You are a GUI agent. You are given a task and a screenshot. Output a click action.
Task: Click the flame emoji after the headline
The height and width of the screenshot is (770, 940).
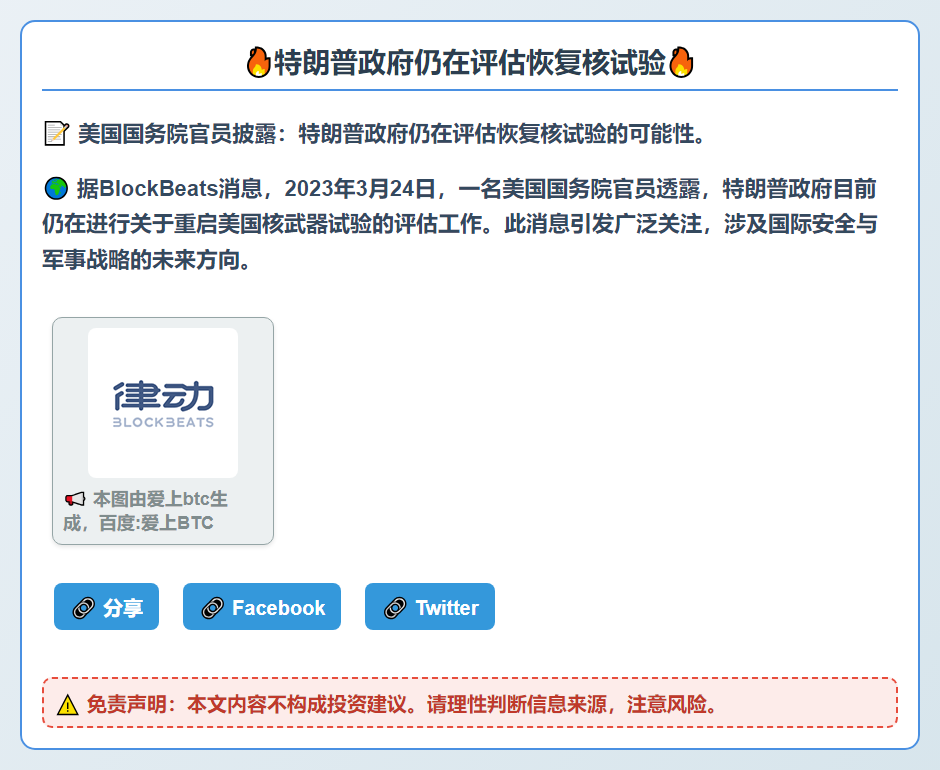point(681,62)
